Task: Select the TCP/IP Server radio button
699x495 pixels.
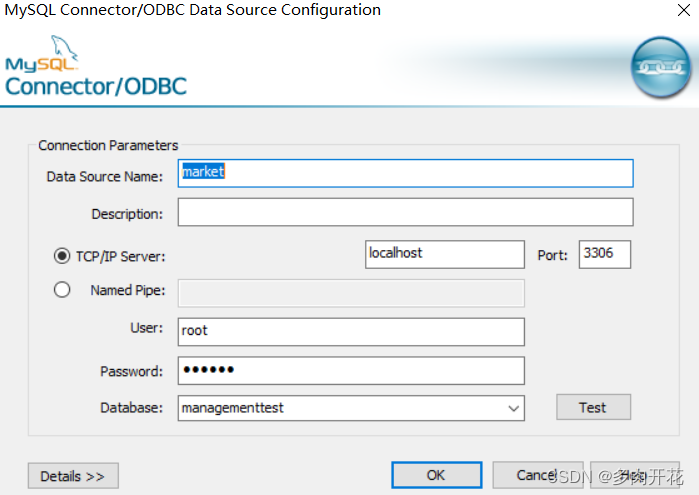Action: [62, 256]
